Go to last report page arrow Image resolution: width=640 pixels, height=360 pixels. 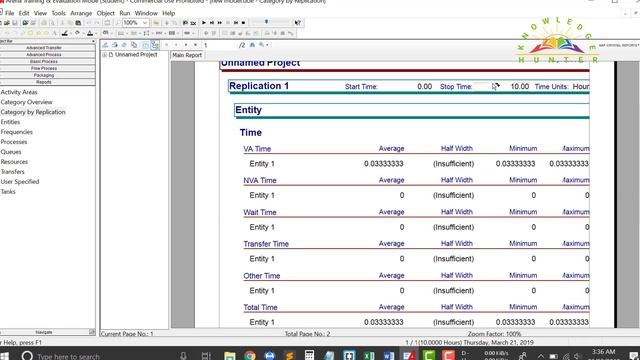pyautogui.click(x=196, y=45)
